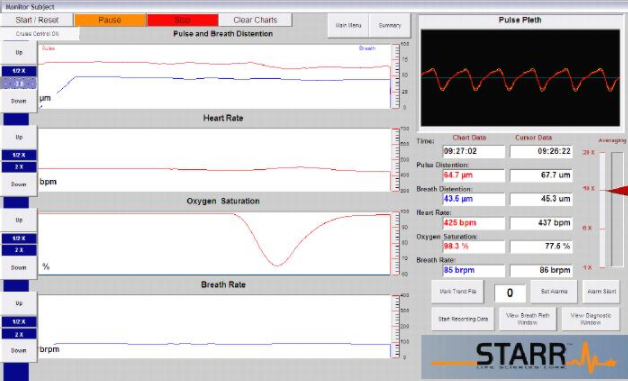
Task: Shift Oxygen Saturation chart Down
Action: pos(19,268)
